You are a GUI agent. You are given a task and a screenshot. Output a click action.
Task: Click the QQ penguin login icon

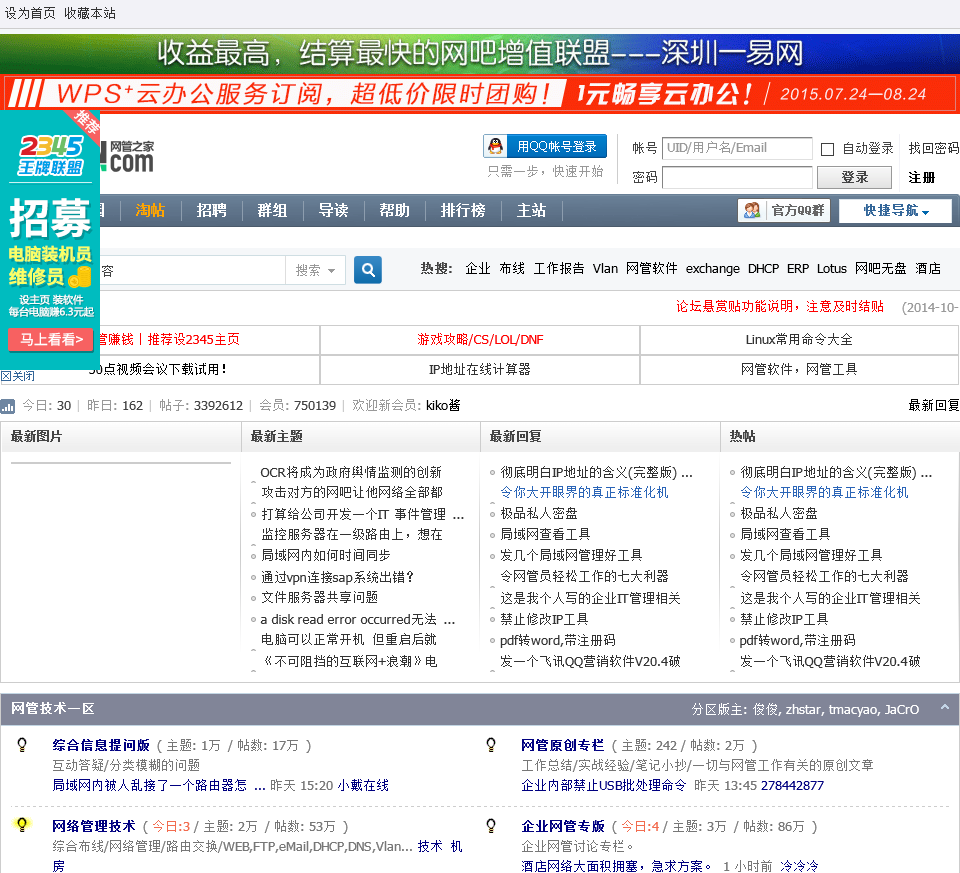pos(495,146)
